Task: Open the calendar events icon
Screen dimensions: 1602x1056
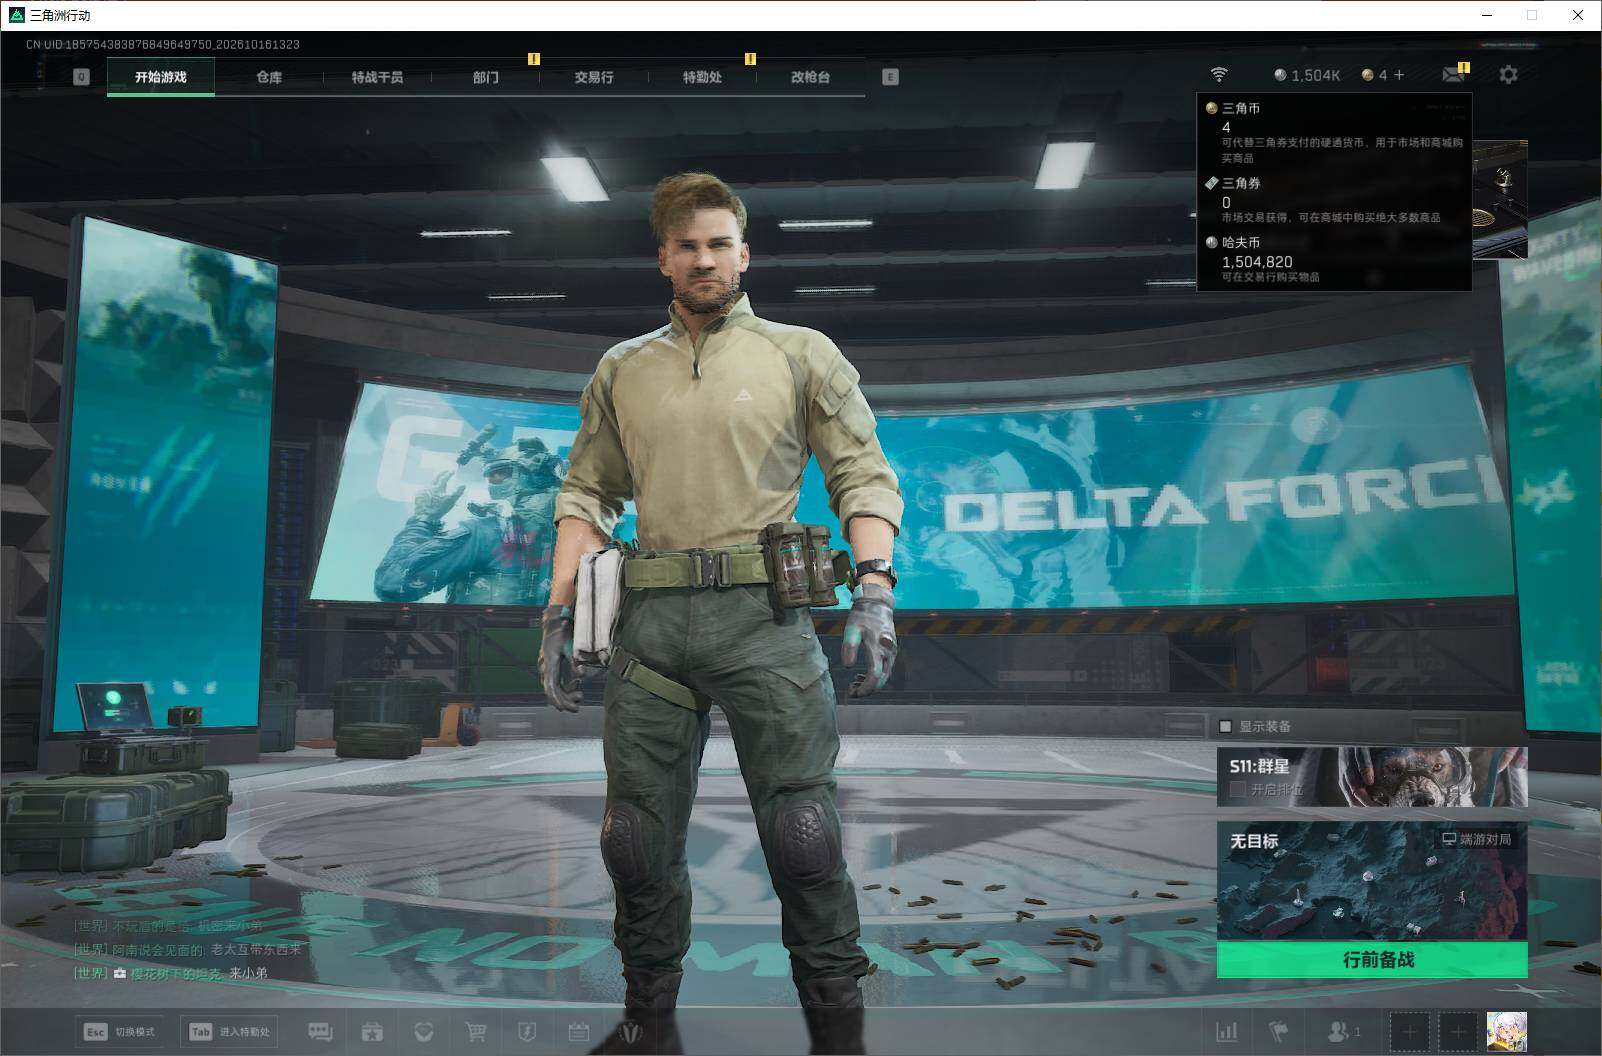Action: [x=578, y=1031]
